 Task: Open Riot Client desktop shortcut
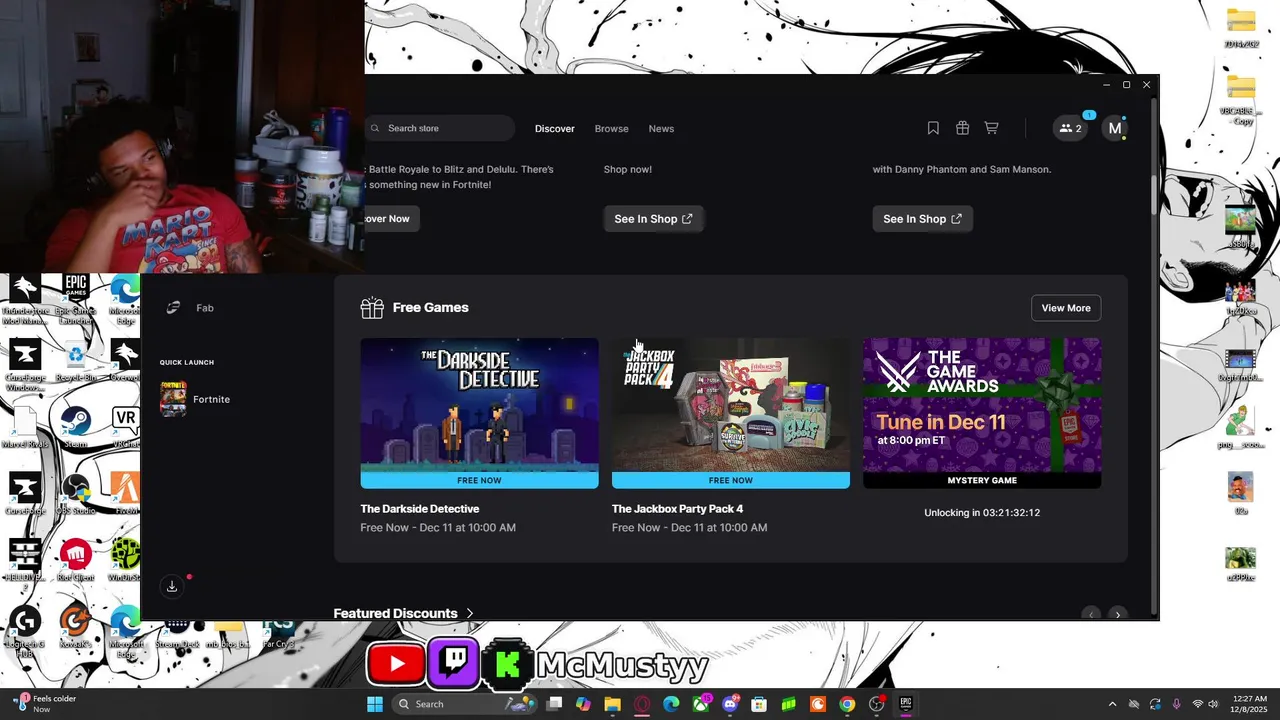(x=76, y=560)
